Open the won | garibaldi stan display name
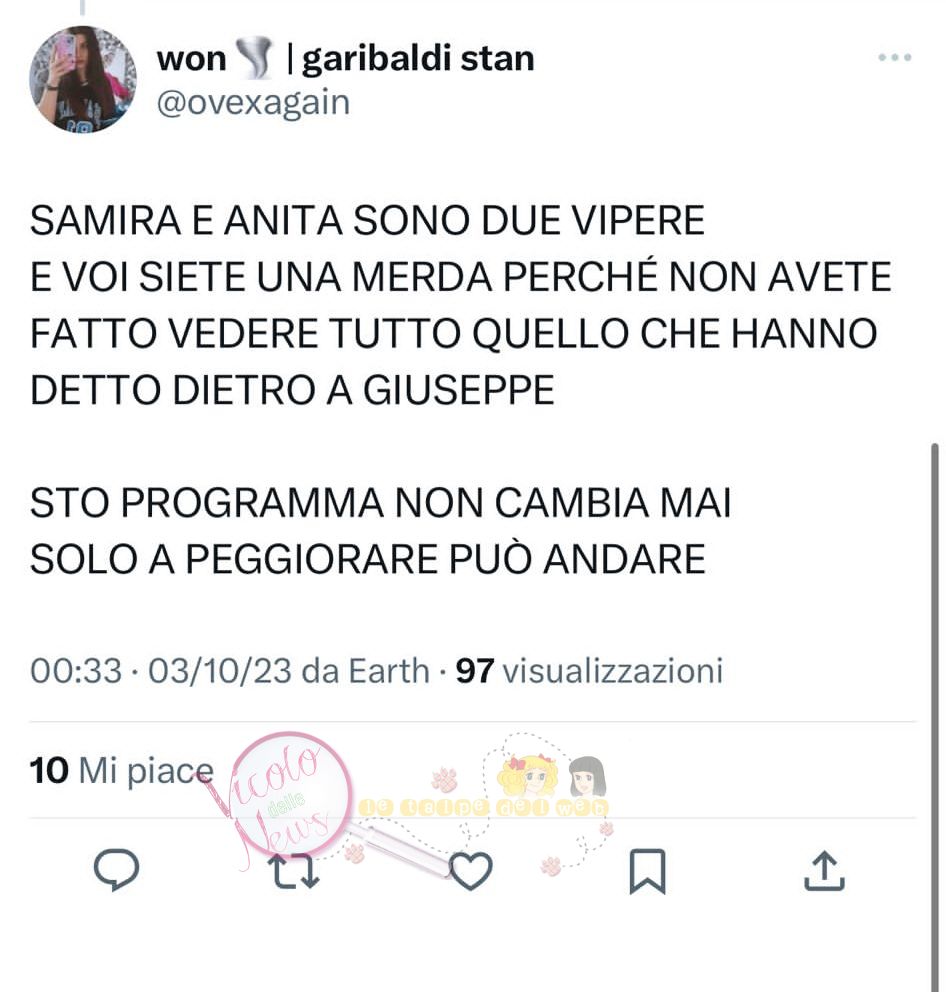 (345, 58)
